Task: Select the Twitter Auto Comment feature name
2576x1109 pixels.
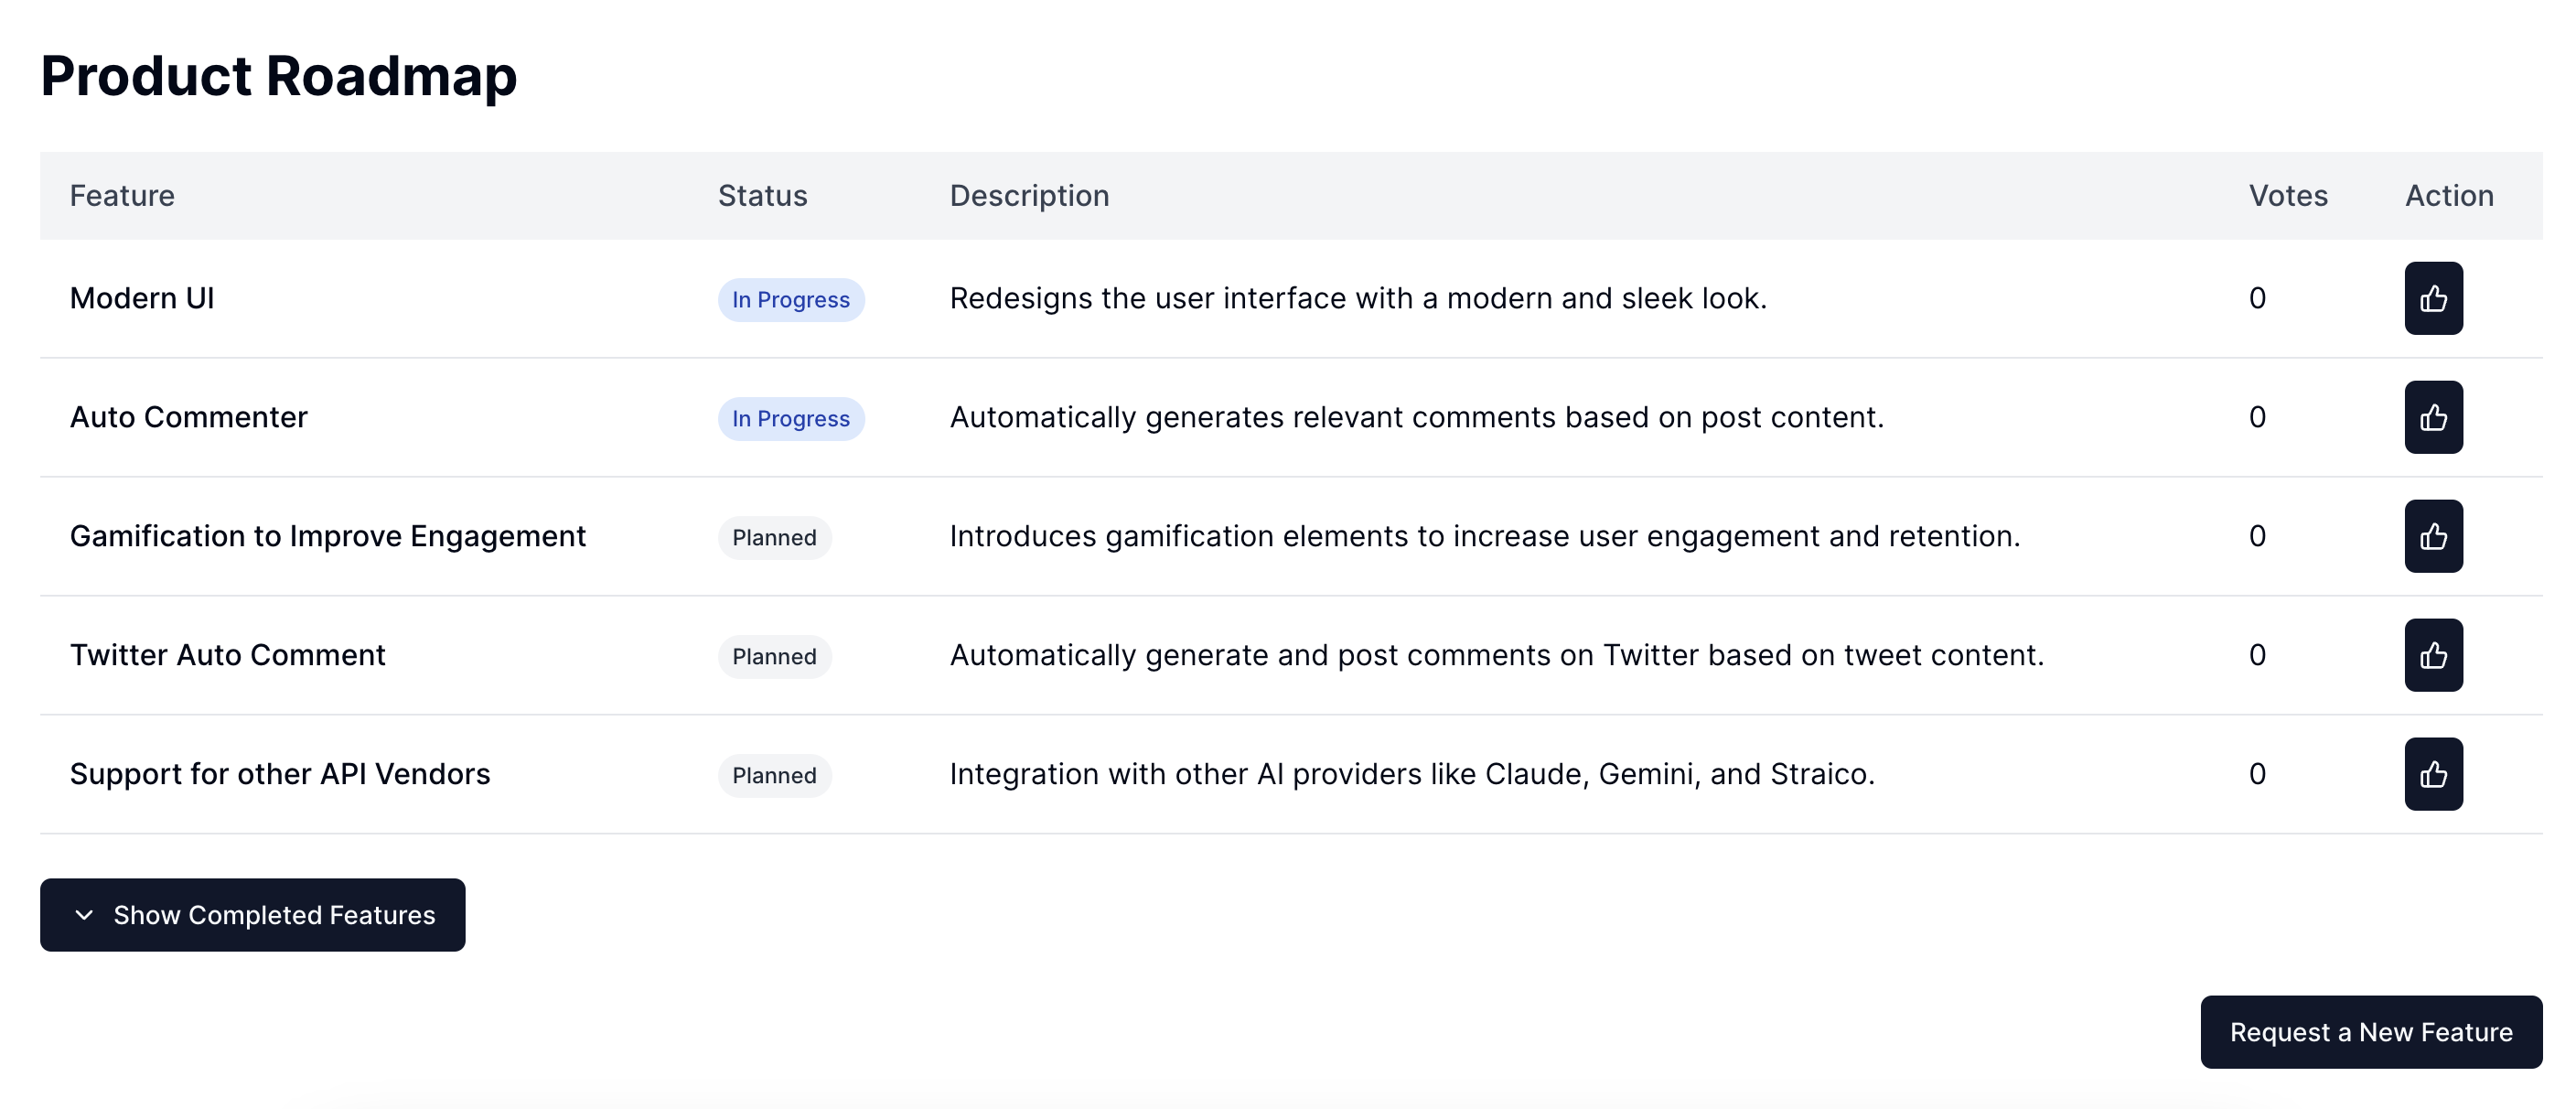Action: tap(227, 655)
